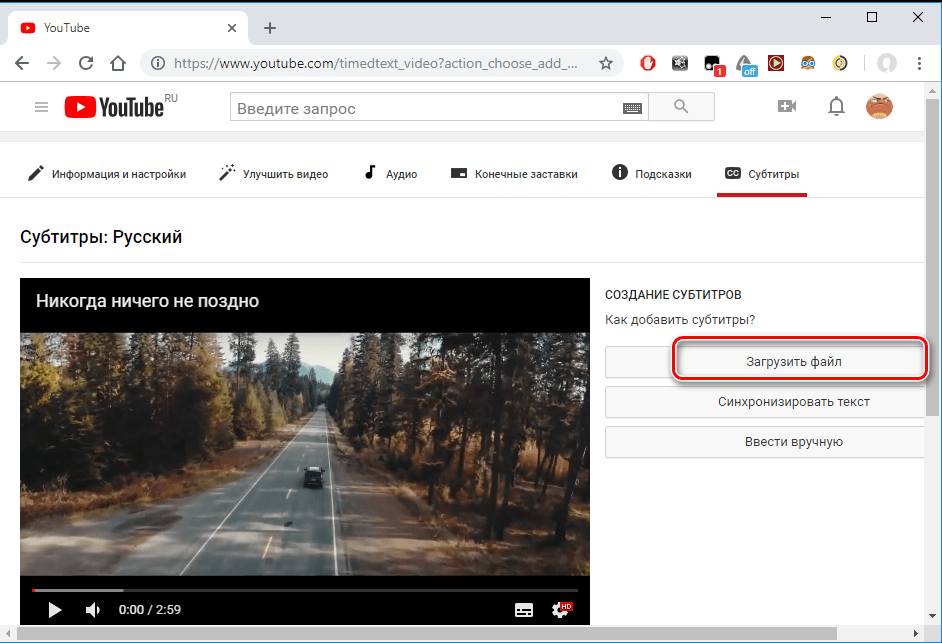Image resolution: width=942 pixels, height=643 pixels.
Task: Open the account avatar menu
Action: pyautogui.click(x=879, y=107)
